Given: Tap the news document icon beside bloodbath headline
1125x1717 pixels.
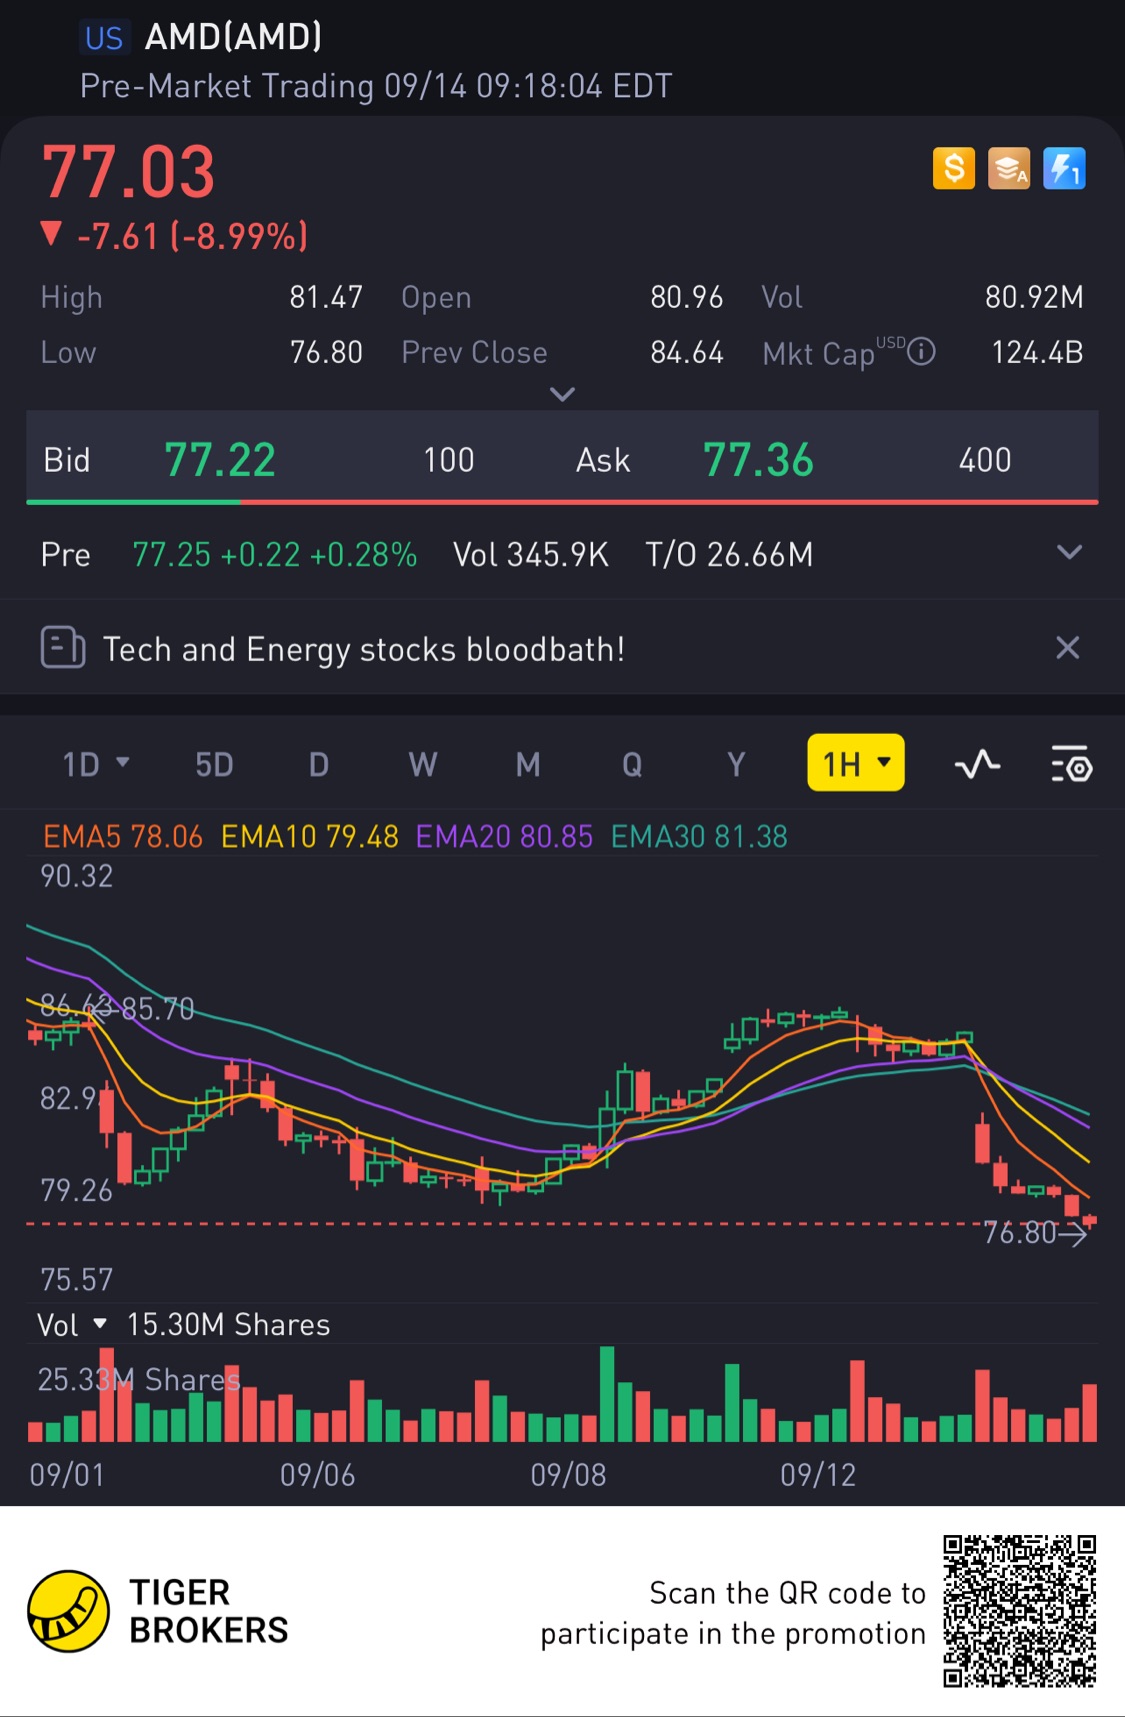Looking at the screenshot, I should point(62,648).
